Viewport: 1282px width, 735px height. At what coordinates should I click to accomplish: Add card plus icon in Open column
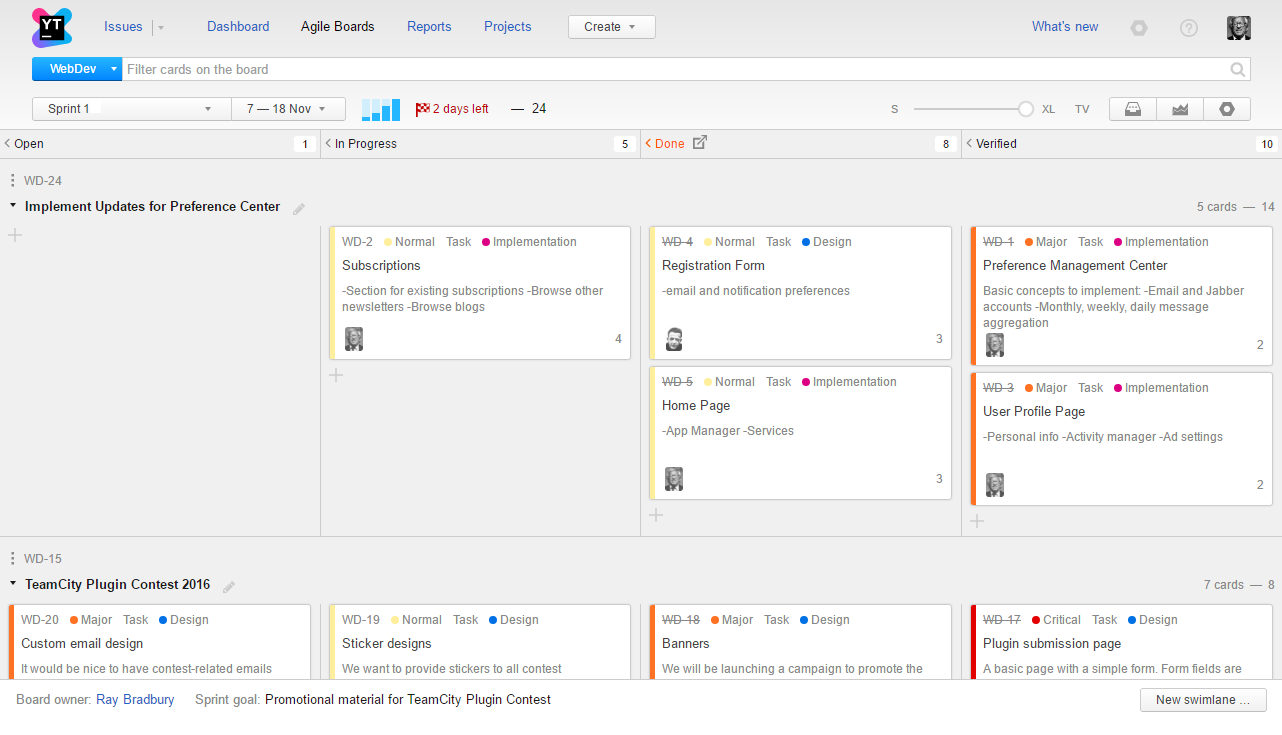pyautogui.click(x=15, y=235)
